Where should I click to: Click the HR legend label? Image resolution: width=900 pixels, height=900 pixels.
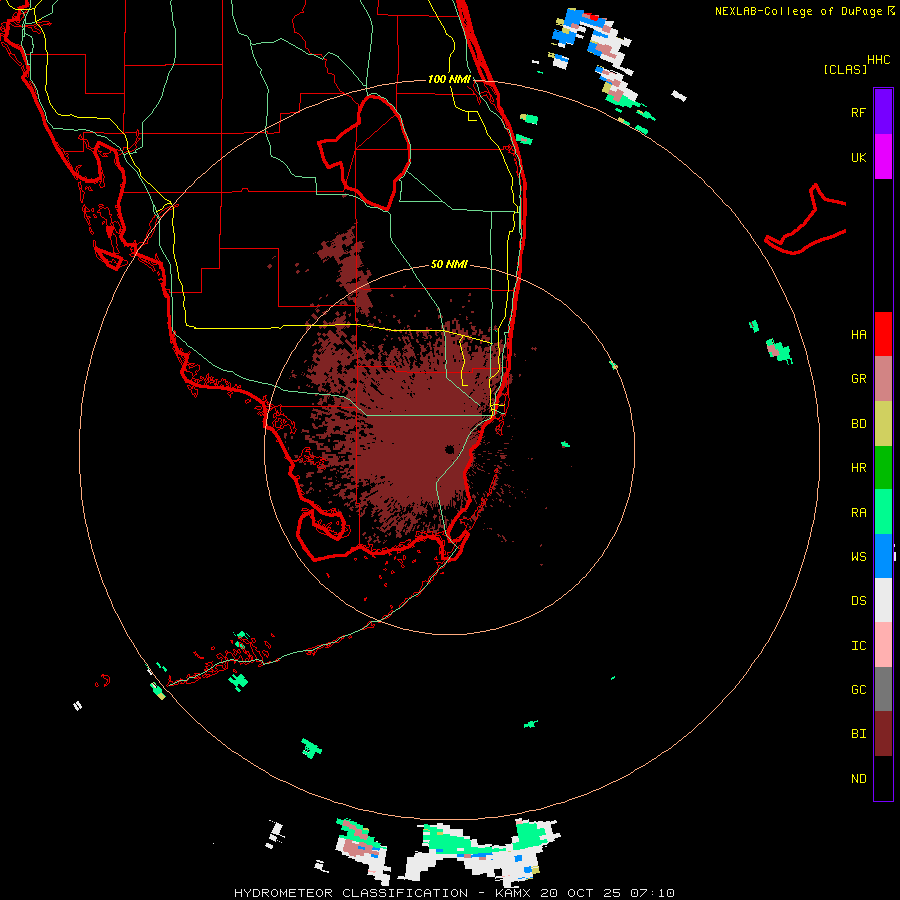pos(858,468)
